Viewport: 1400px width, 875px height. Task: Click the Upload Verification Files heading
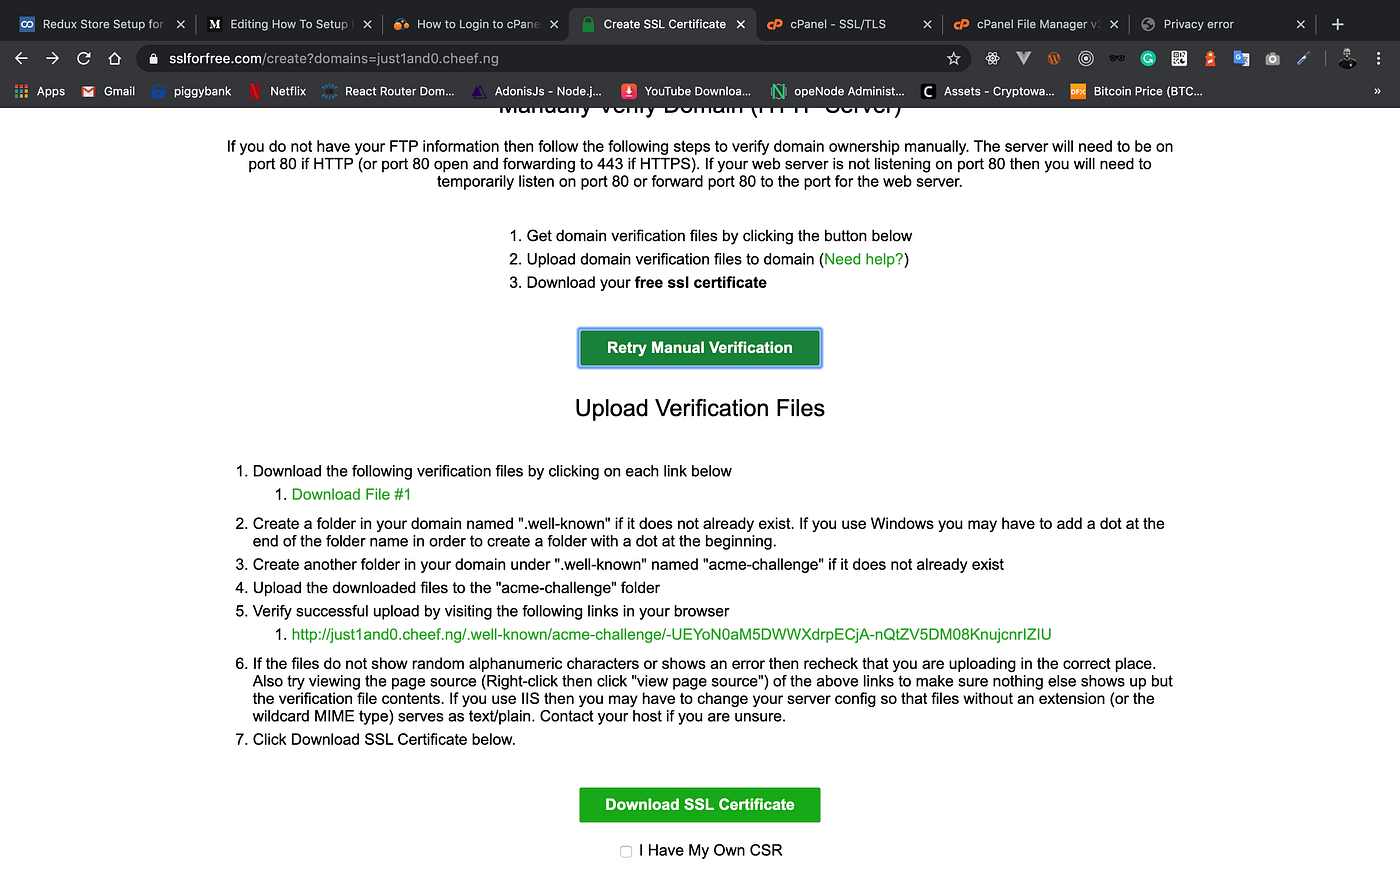click(700, 408)
